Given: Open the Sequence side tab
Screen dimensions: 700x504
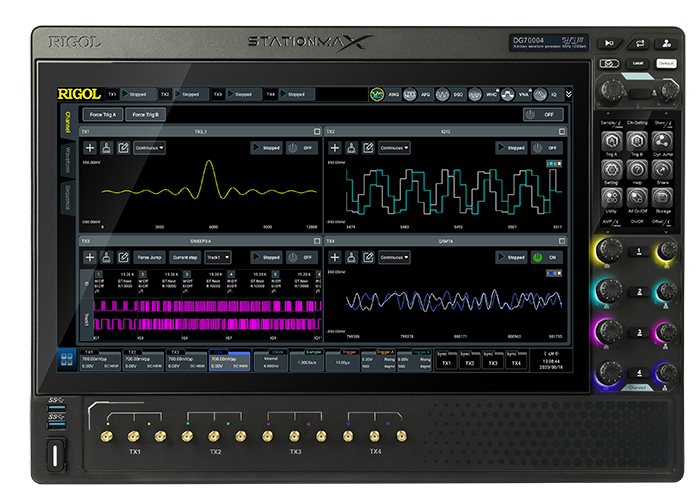Looking at the screenshot, I should pyautogui.click(x=68, y=198).
